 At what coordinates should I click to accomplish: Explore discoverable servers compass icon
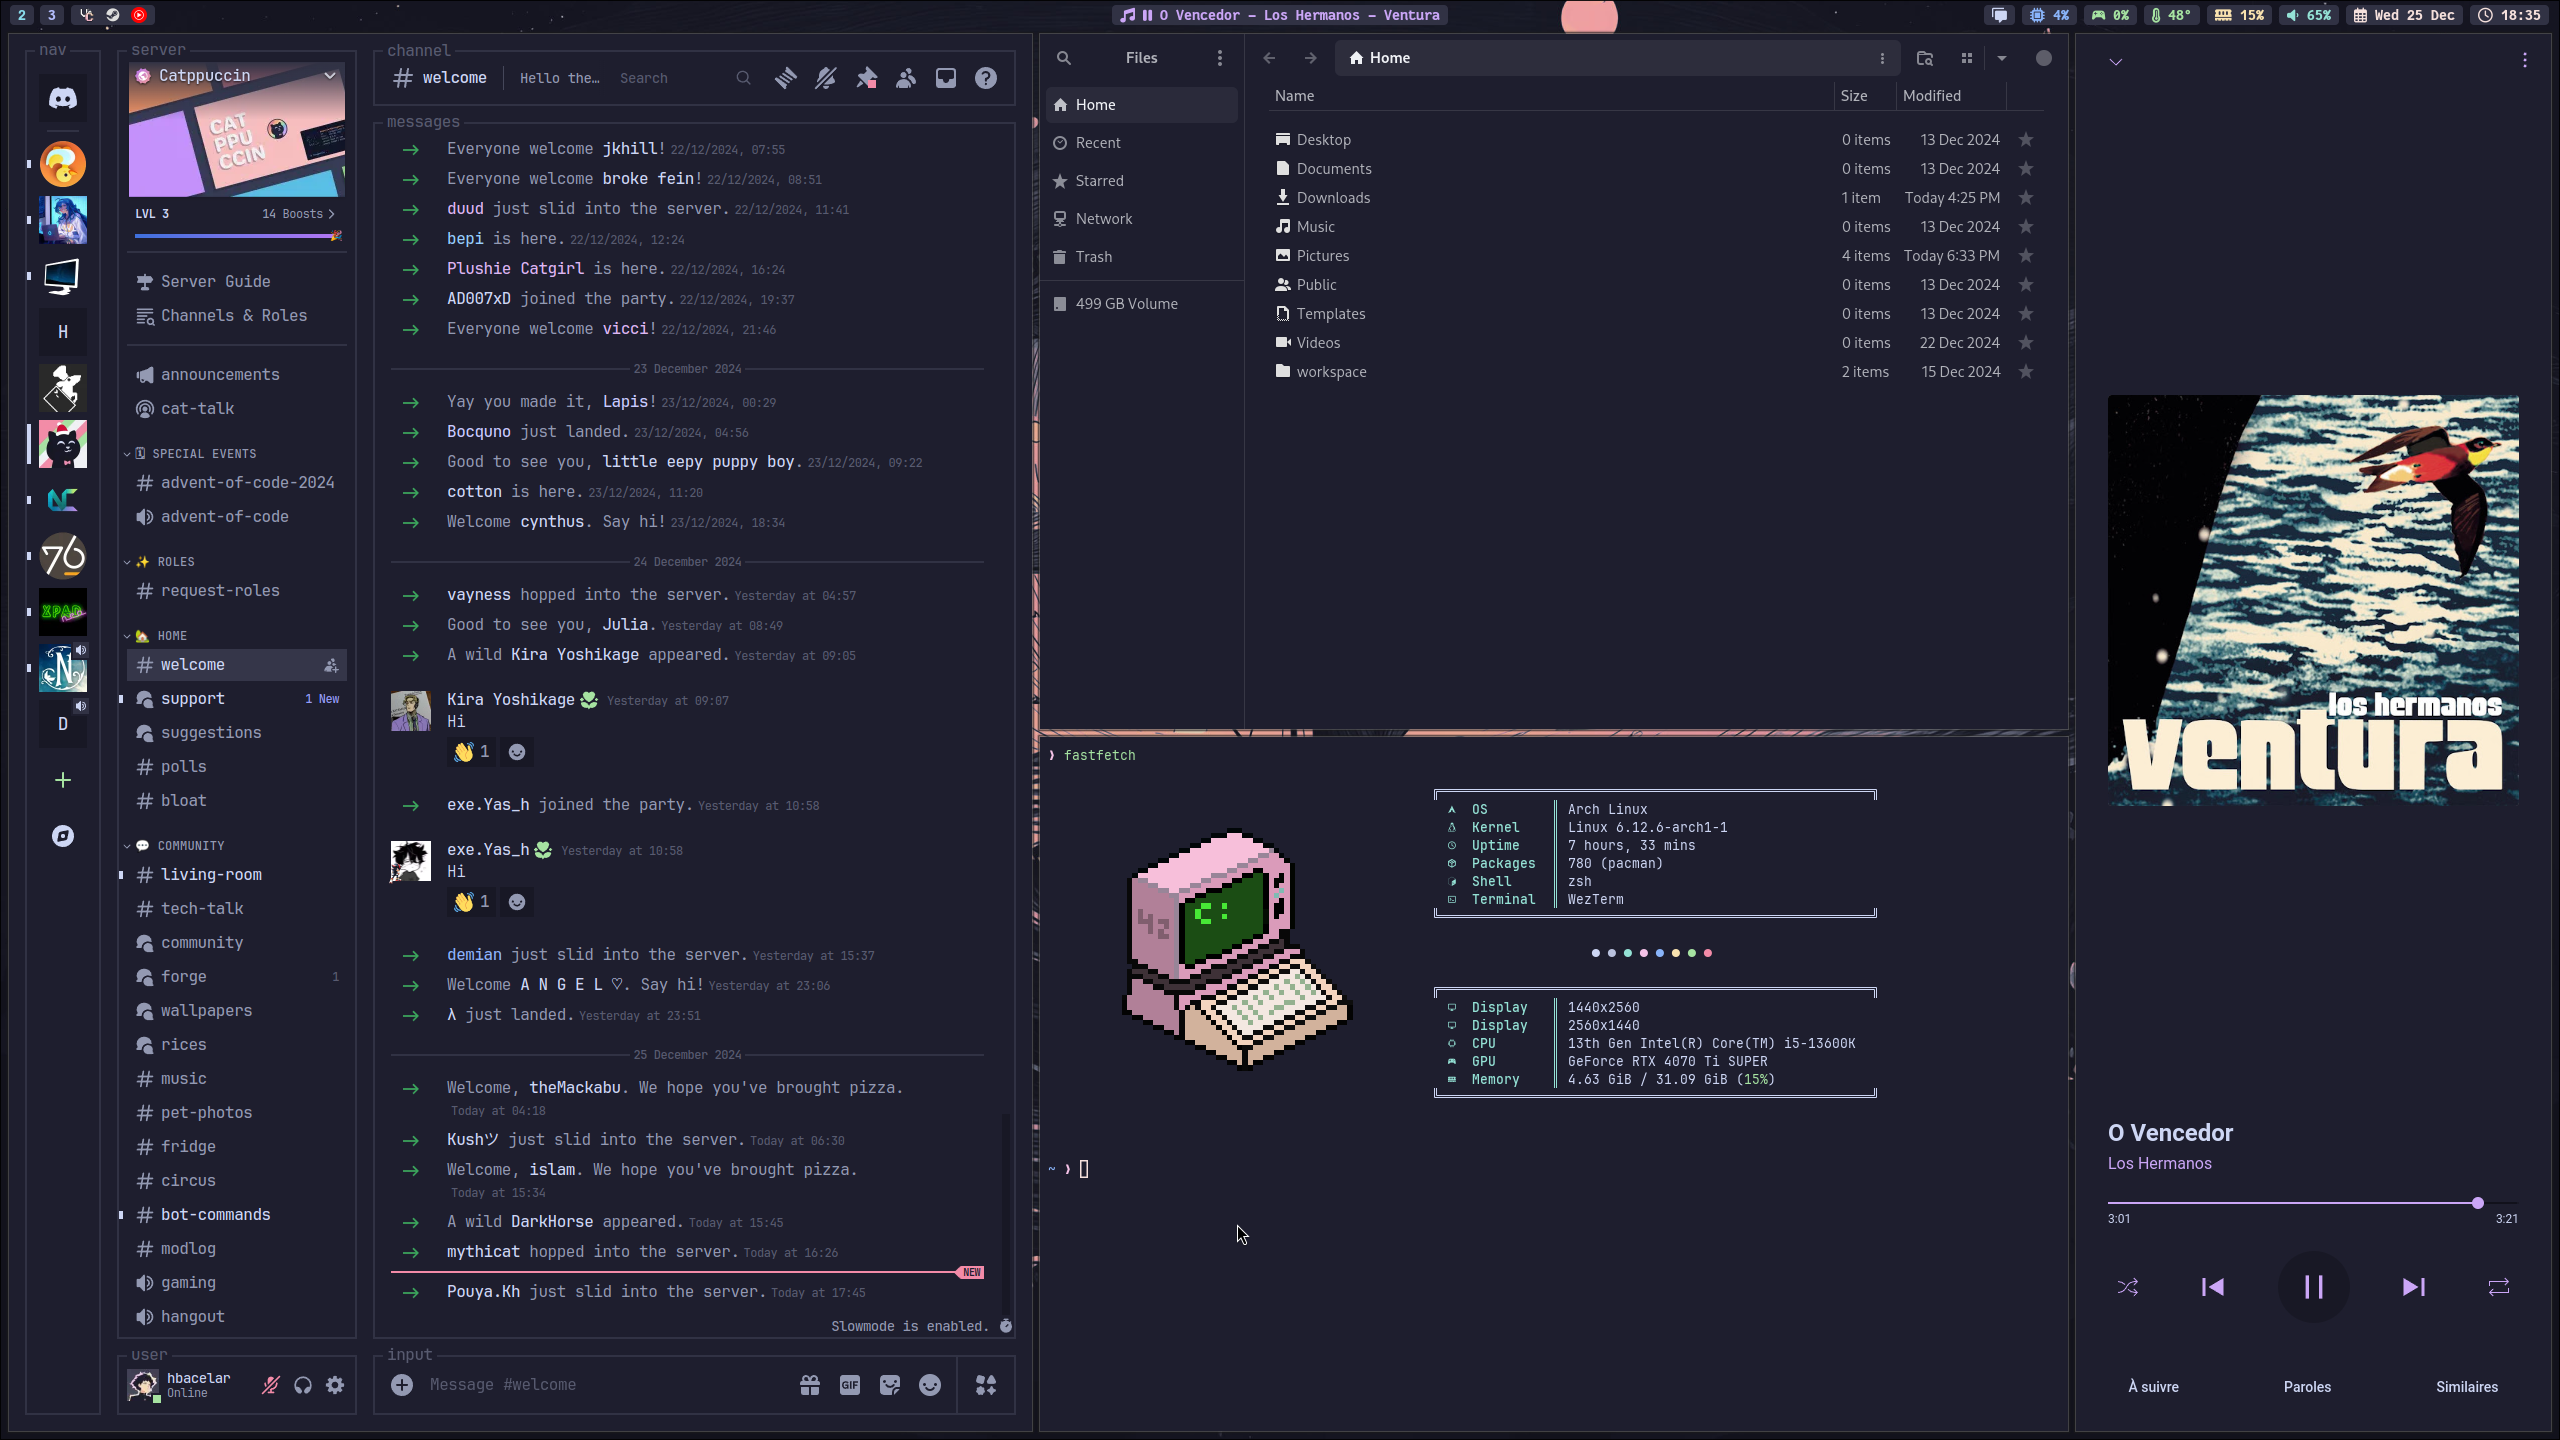[x=63, y=836]
